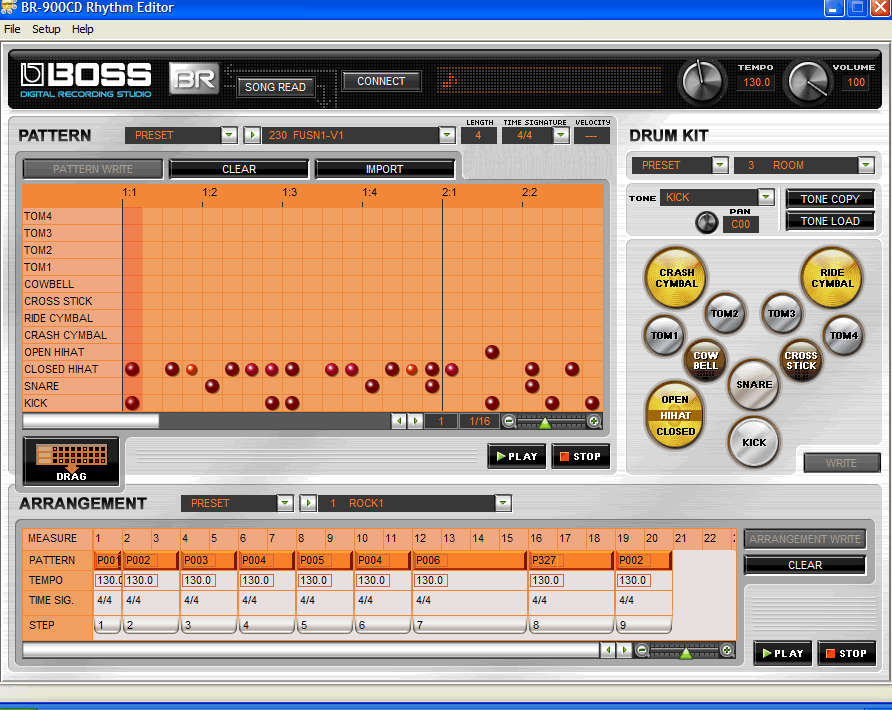Toggle Snare note just after 1:2
This screenshot has width=892, height=710.
click(212, 386)
